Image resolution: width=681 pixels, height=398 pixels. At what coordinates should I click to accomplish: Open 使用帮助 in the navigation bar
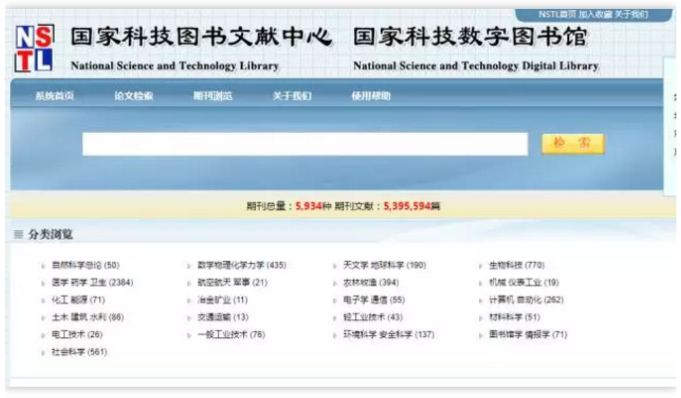click(371, 96)
